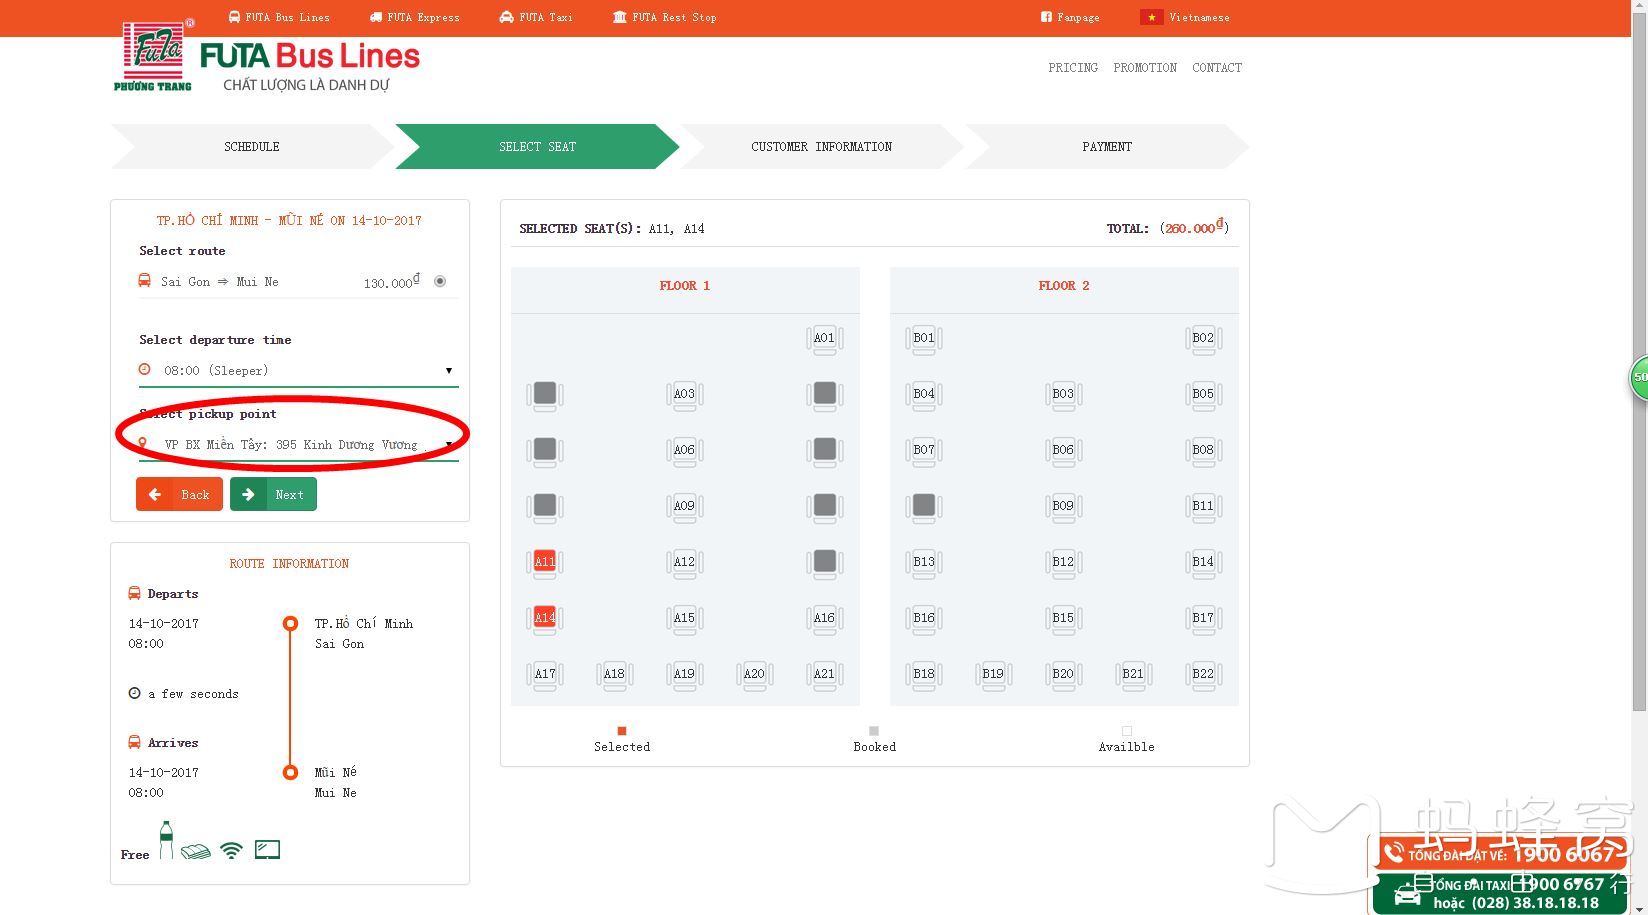
Task: Click the Selected legend color swatch
Action: 622,731
